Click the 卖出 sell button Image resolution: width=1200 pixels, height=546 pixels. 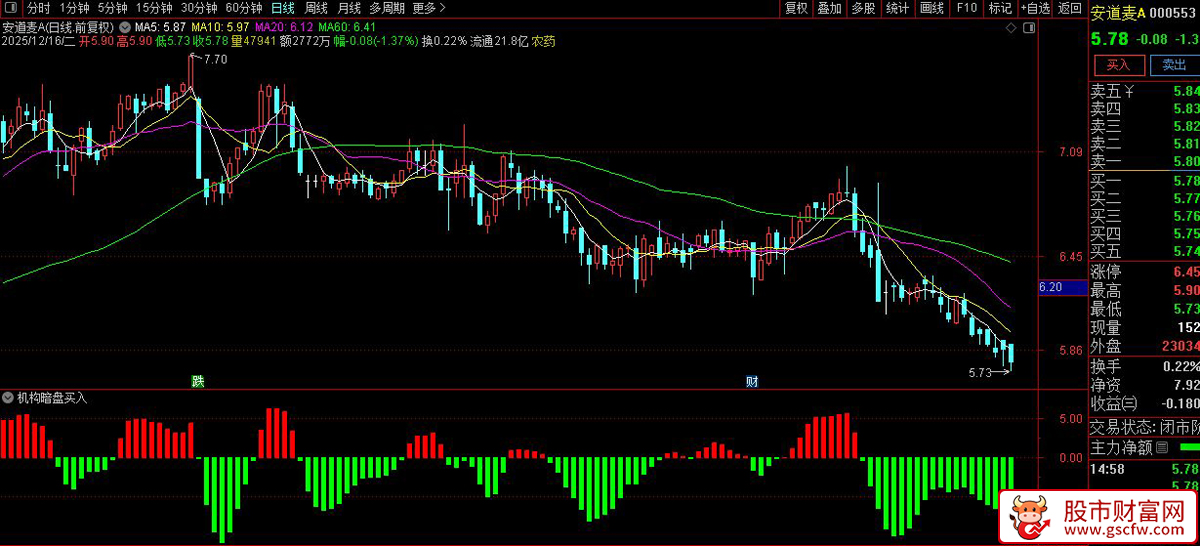point(1174,65)
